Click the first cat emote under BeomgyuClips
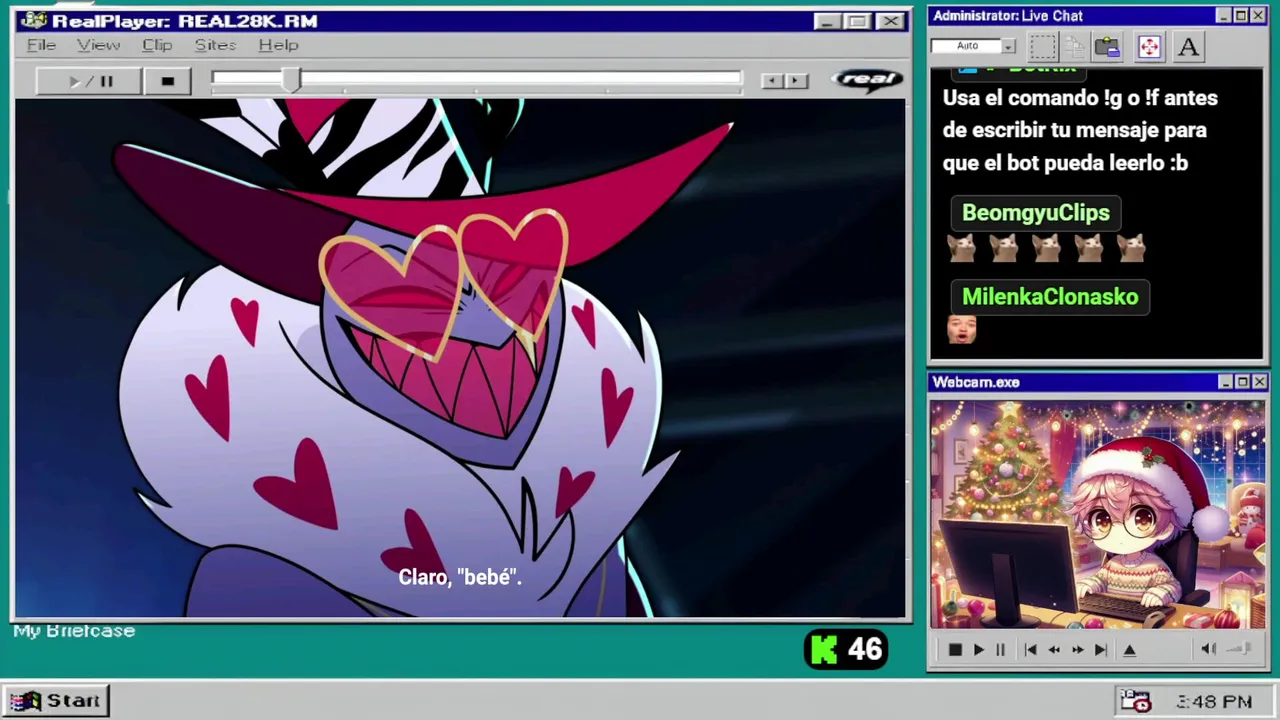 click(x=962, y=247)
